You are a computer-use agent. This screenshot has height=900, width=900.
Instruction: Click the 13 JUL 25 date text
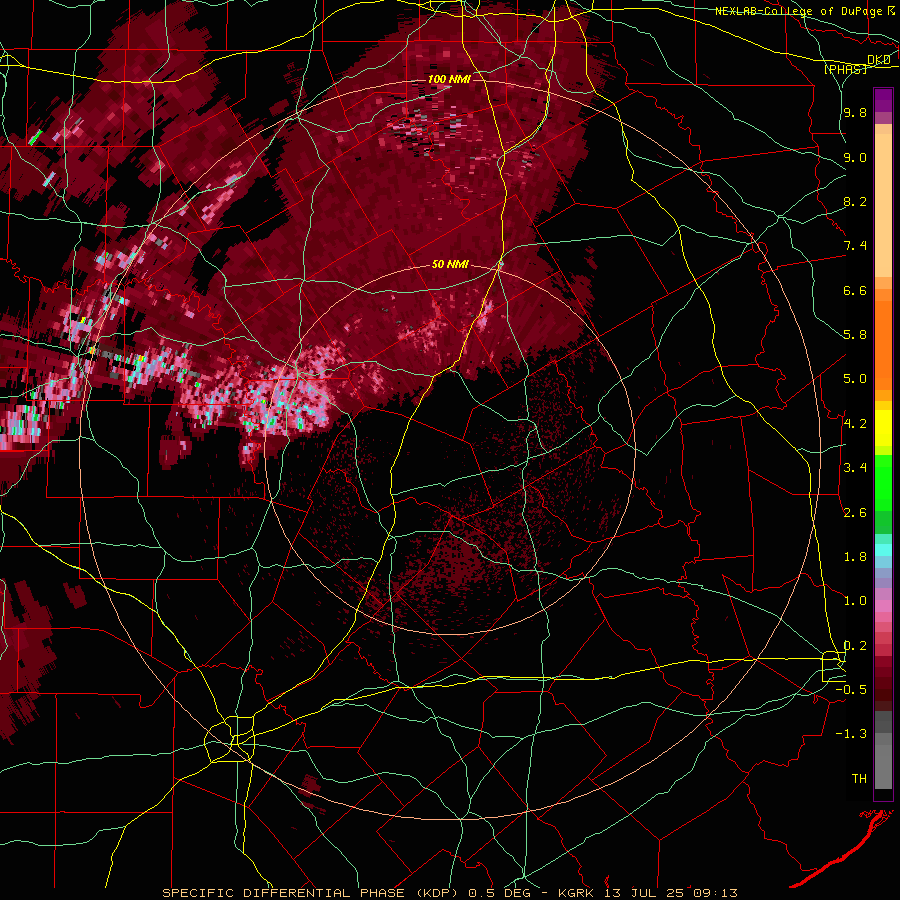(644, 893)
